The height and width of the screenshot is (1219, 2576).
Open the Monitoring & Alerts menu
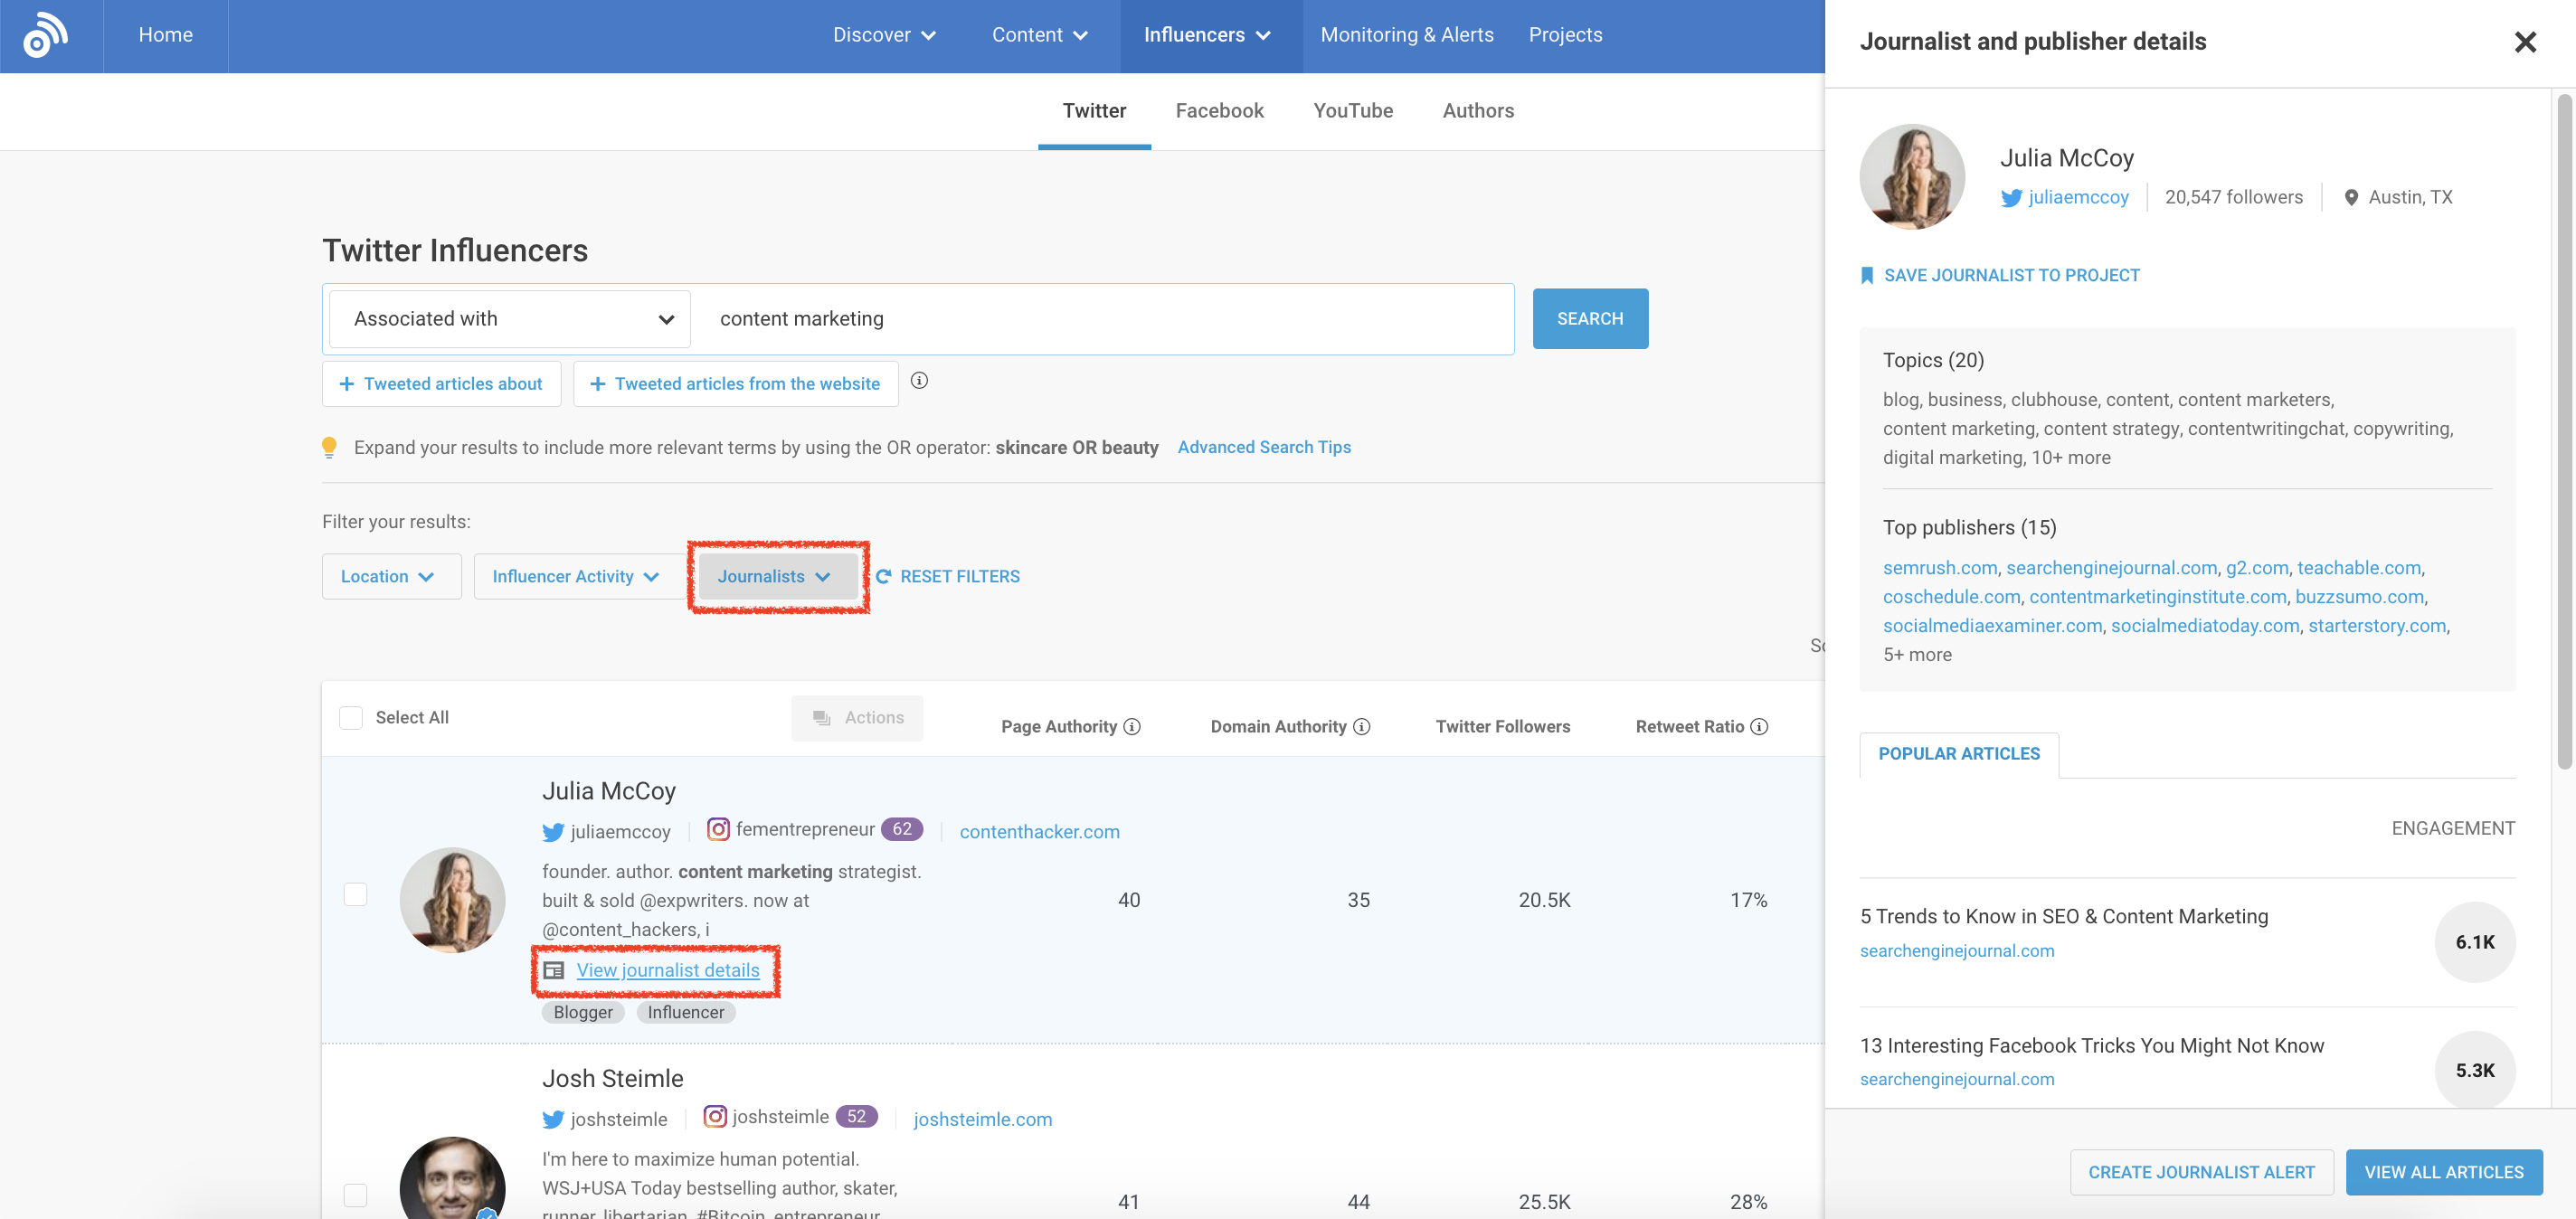[1406, 34]
